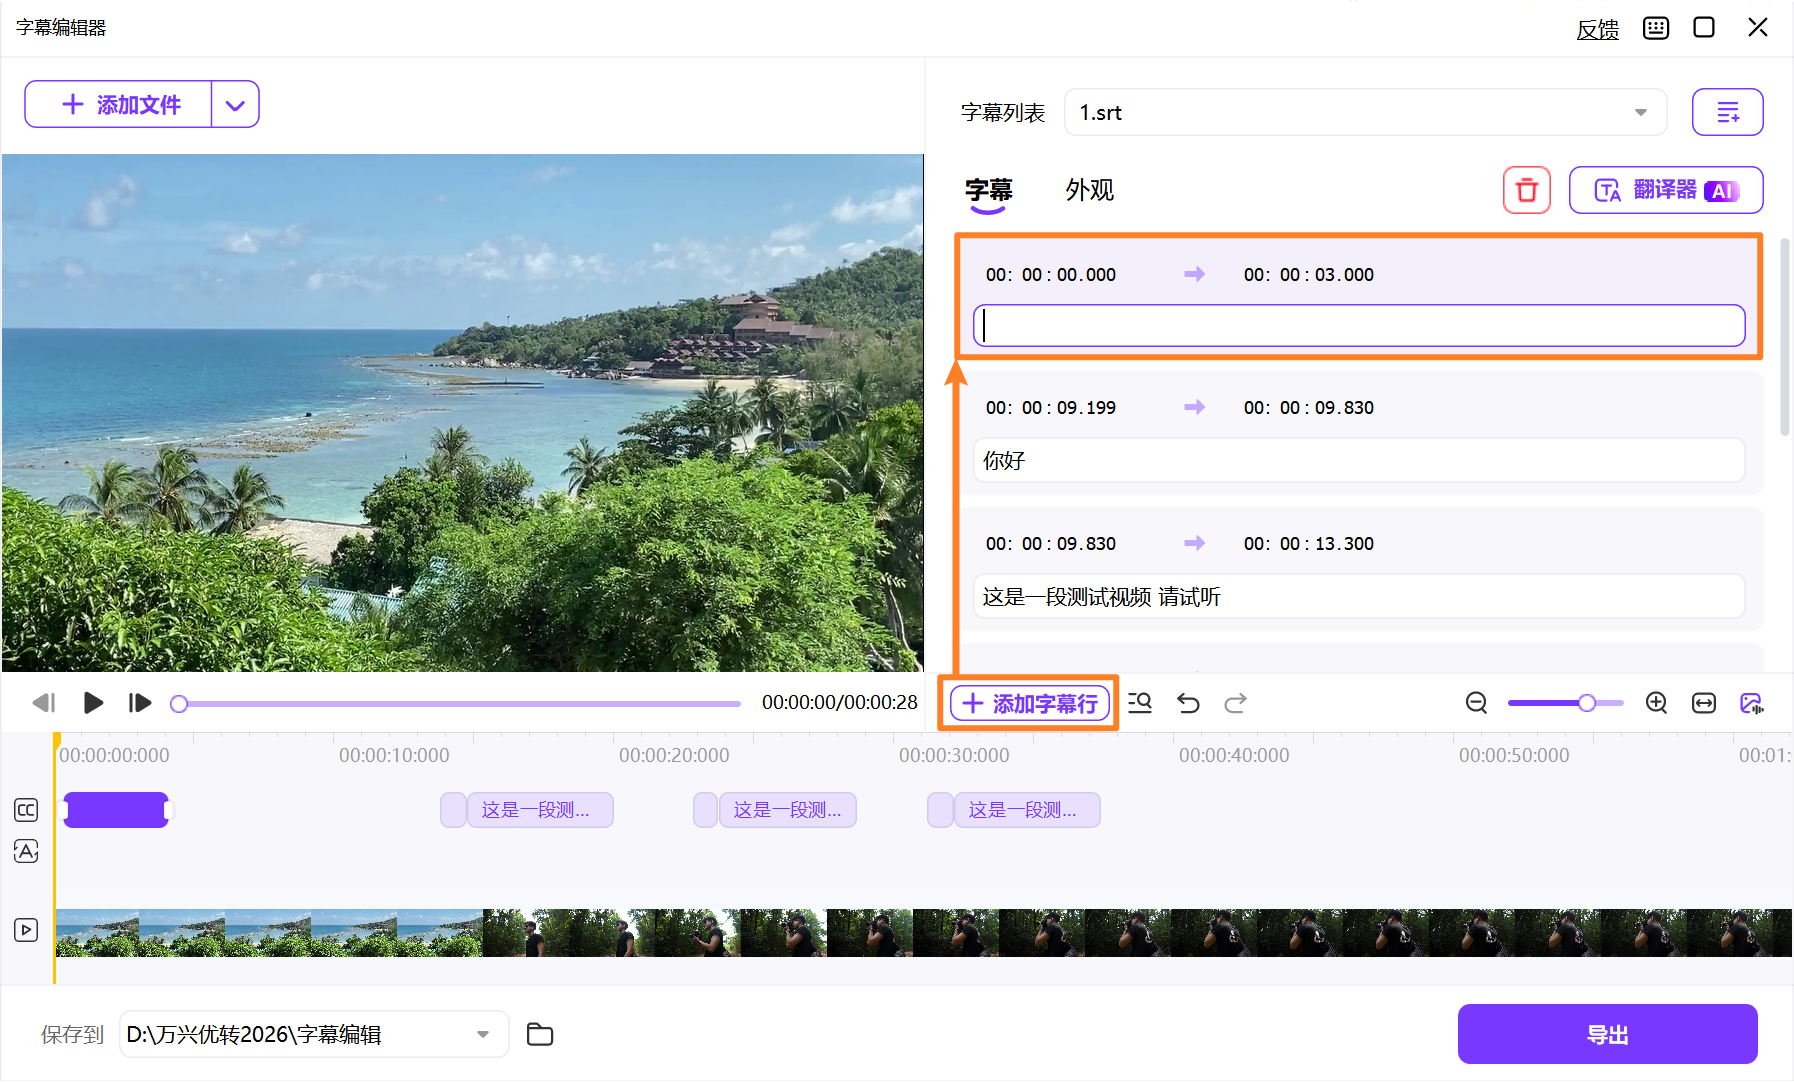Open the subtitle list settings icon
The width and height of the screenshot is (1794, 1082).
1728,112
